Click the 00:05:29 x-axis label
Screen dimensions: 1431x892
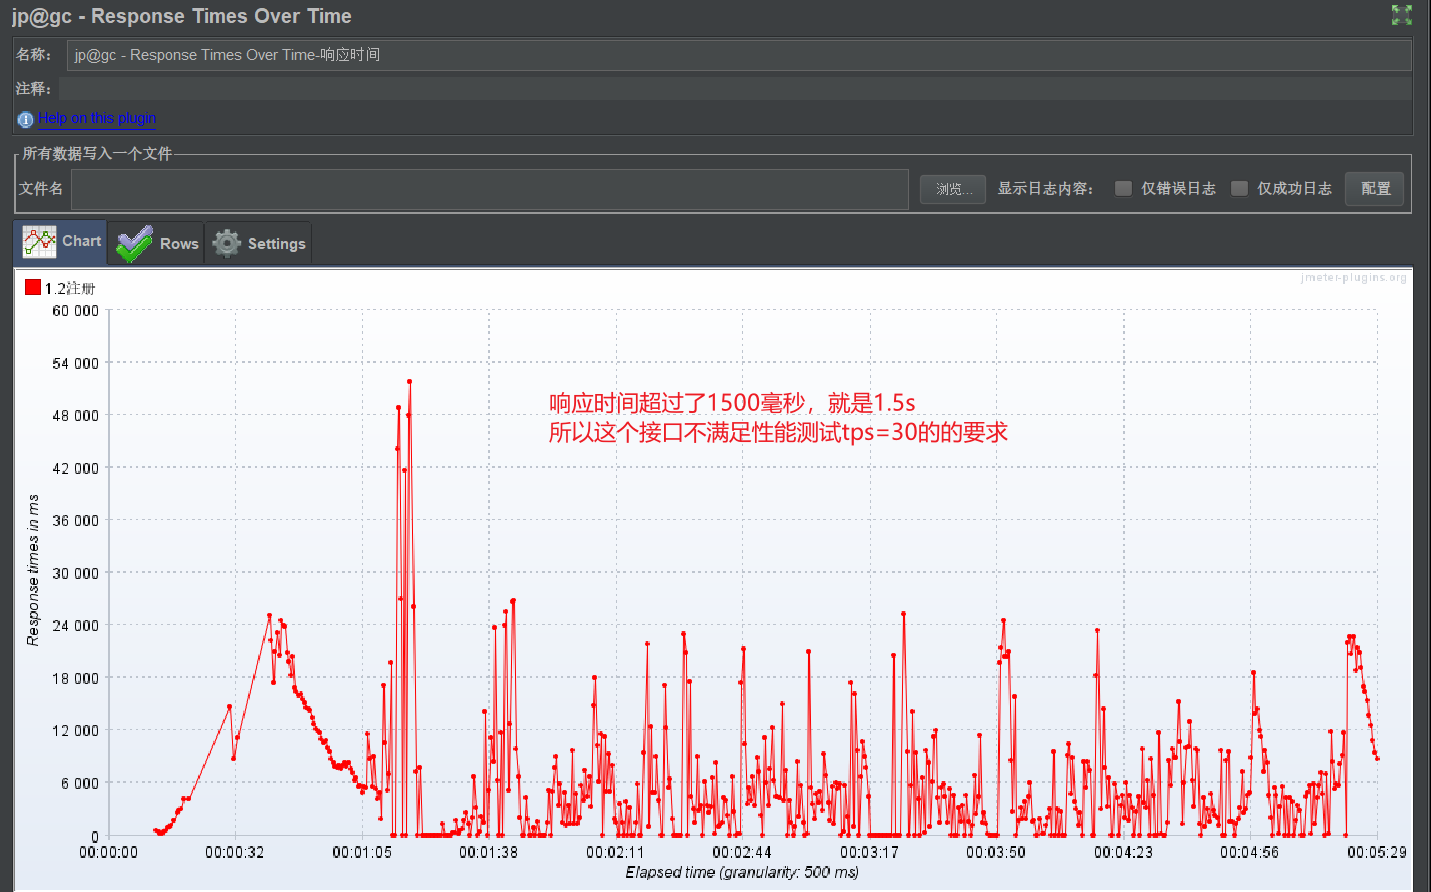[x=1376, y=852]
